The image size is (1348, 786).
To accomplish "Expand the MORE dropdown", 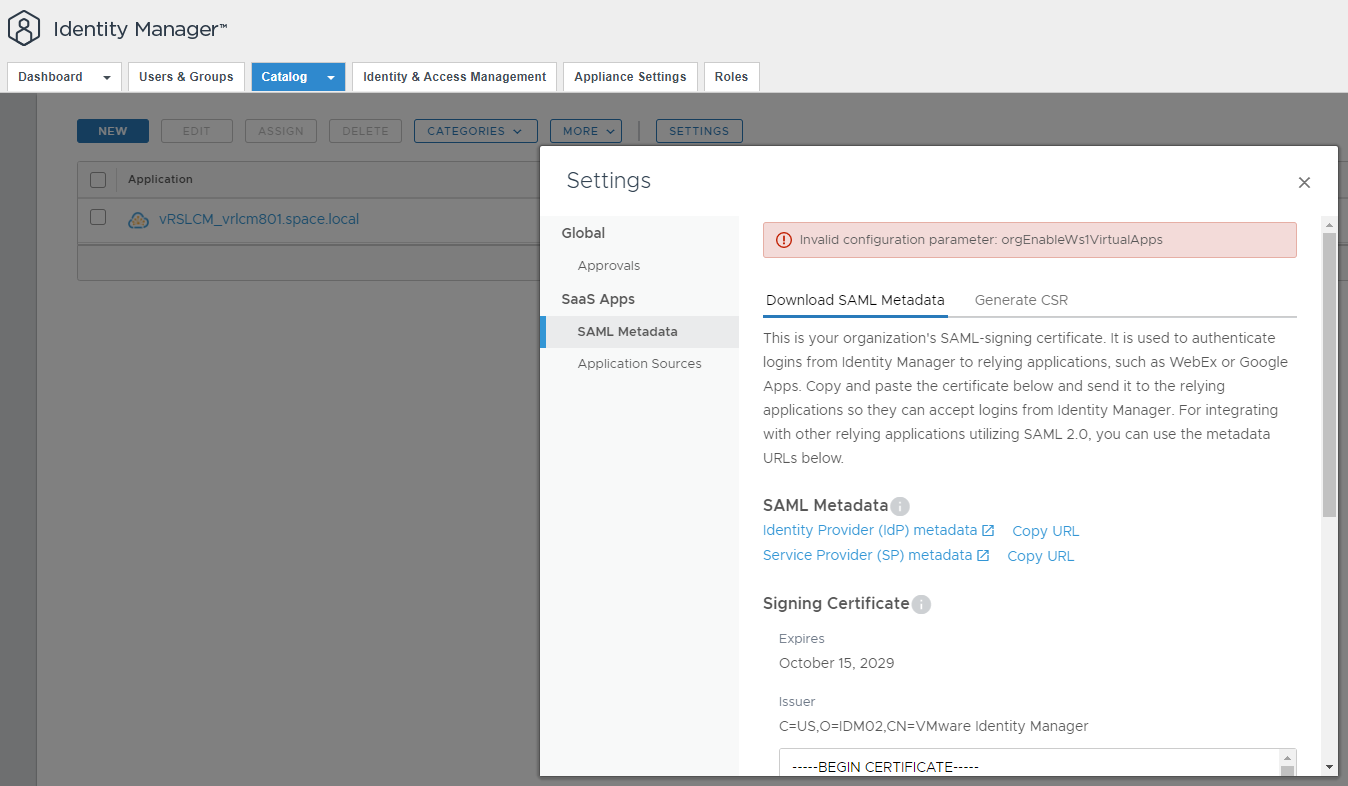I will click(x=586, y=131).
